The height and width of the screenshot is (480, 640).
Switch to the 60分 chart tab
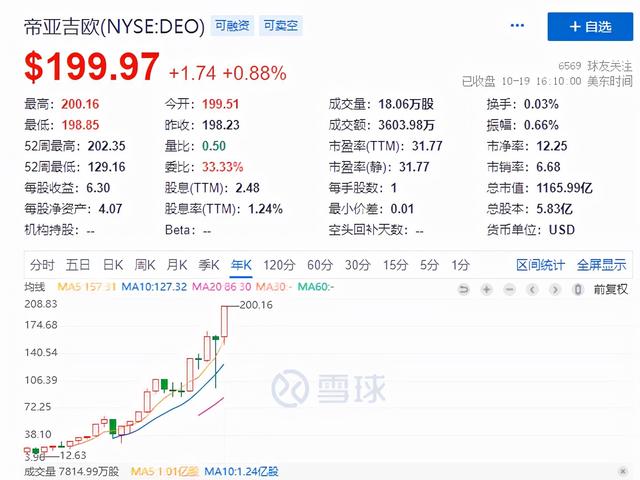tap(320, 265)
